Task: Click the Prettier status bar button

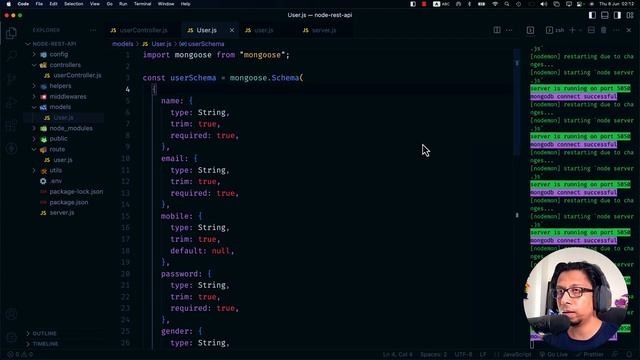Action: 589,355
